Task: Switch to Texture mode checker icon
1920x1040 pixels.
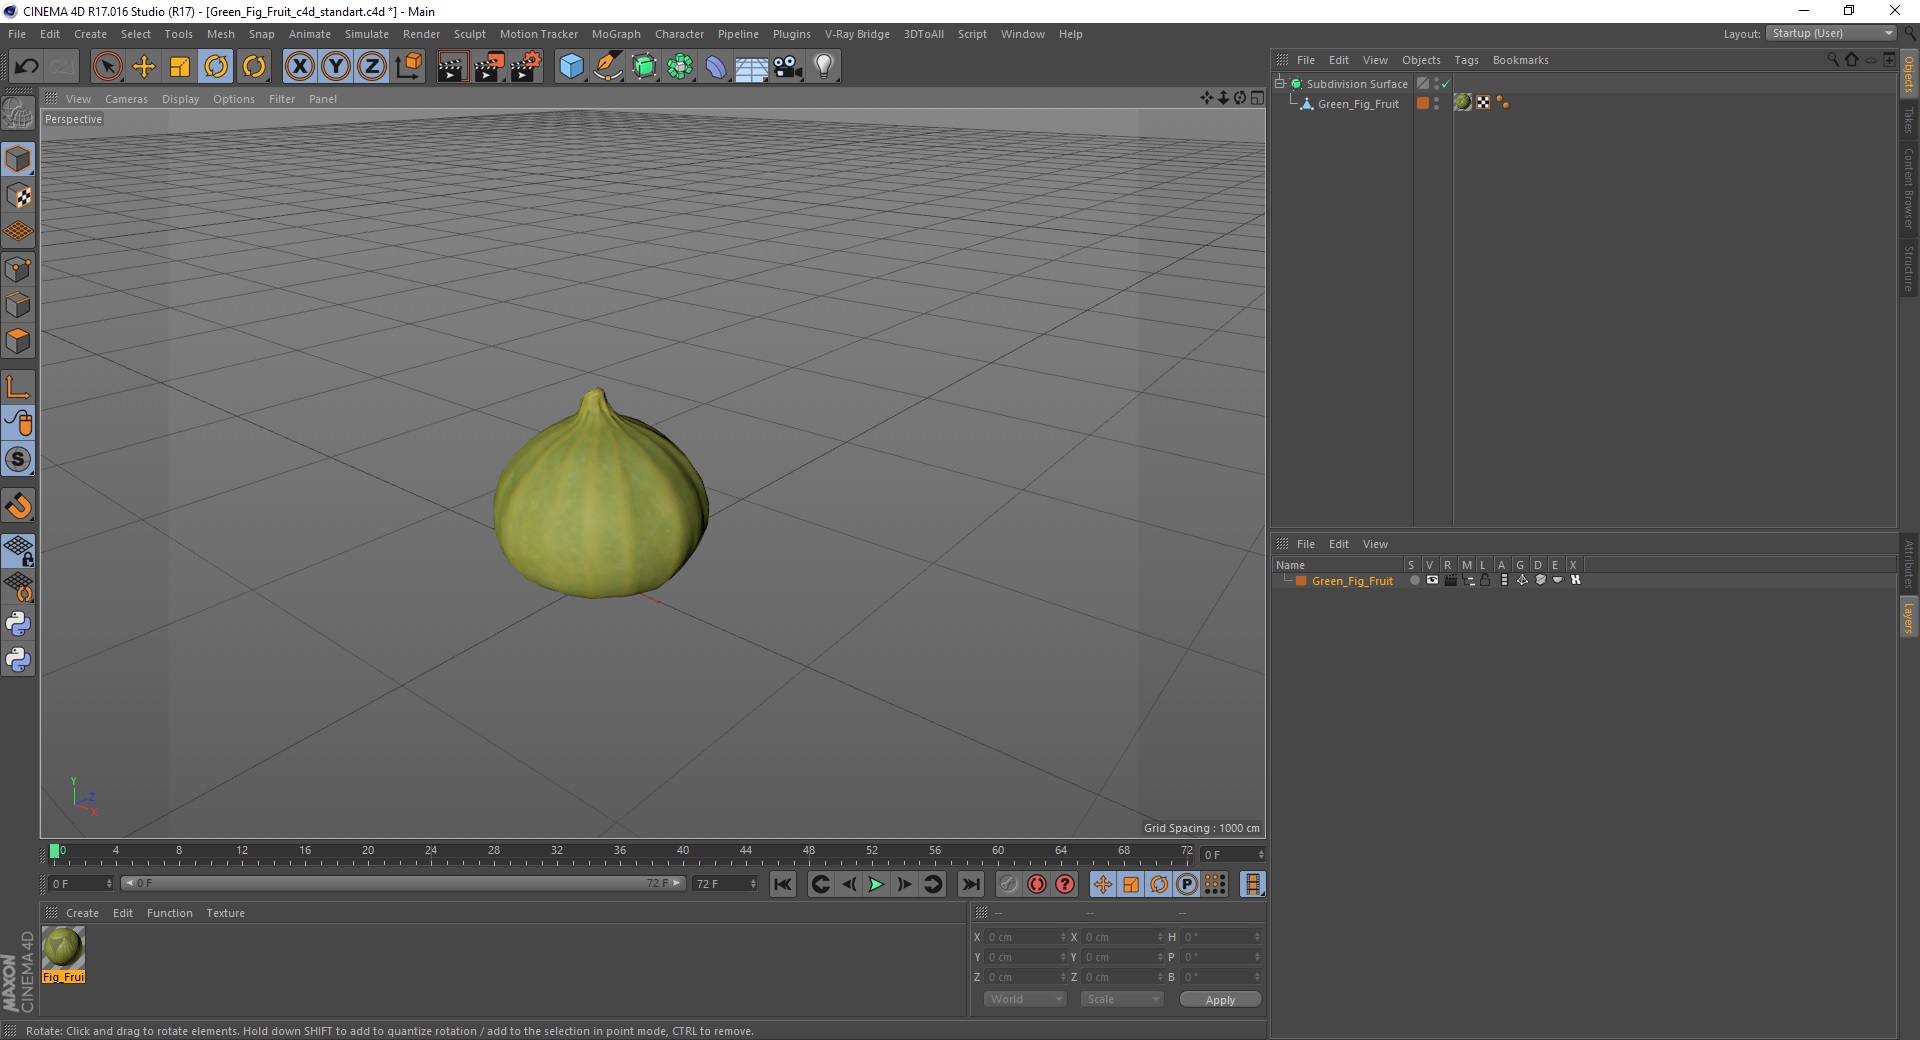Action: (18, 195)
